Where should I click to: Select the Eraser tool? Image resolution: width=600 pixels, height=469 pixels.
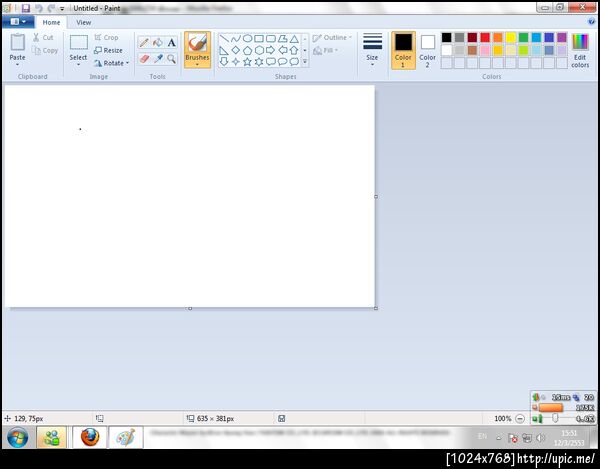click(144, 59)
